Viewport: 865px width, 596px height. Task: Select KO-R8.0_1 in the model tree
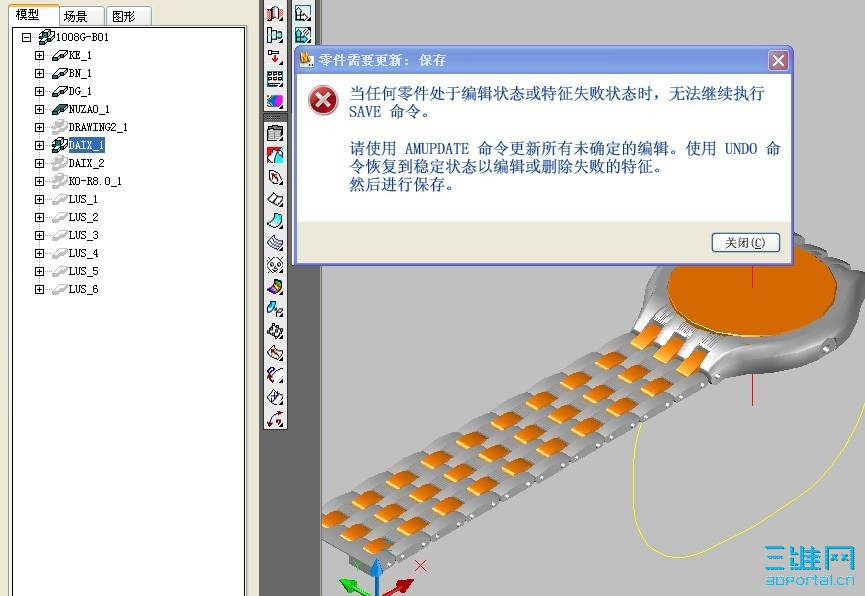pos(95,181)
